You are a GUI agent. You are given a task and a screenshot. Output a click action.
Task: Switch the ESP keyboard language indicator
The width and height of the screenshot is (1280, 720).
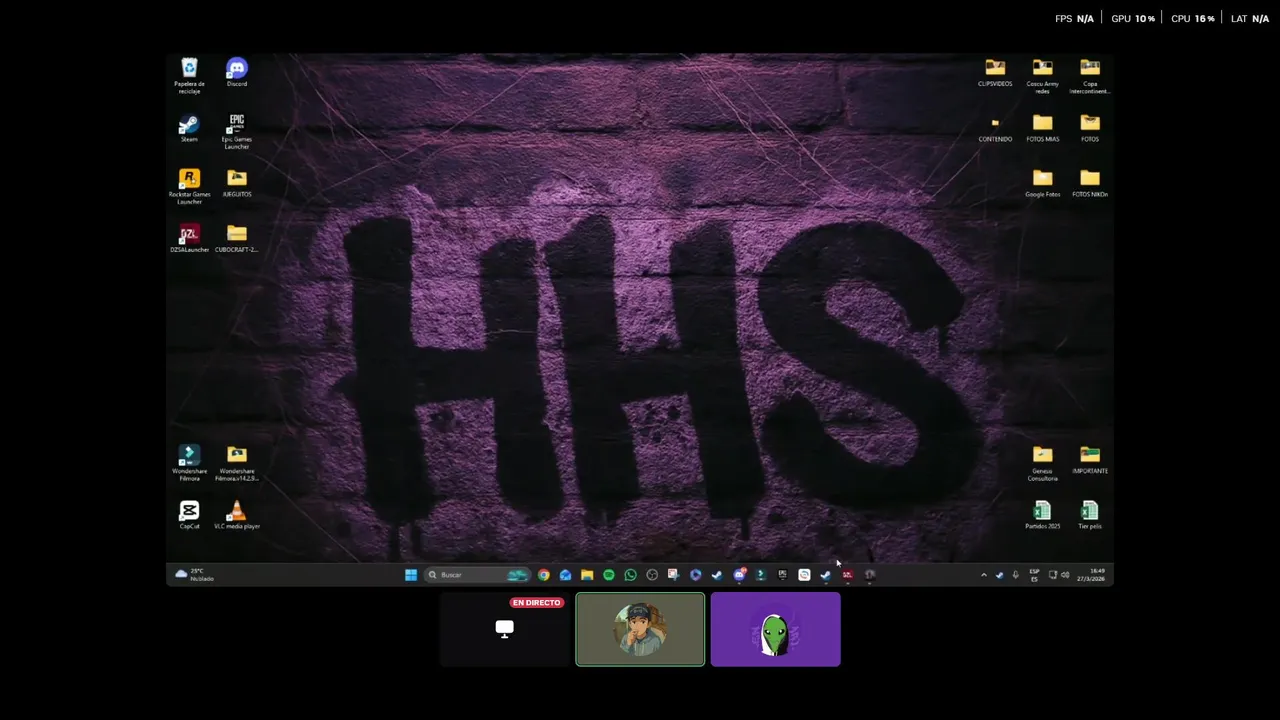tap(1034, 575)
